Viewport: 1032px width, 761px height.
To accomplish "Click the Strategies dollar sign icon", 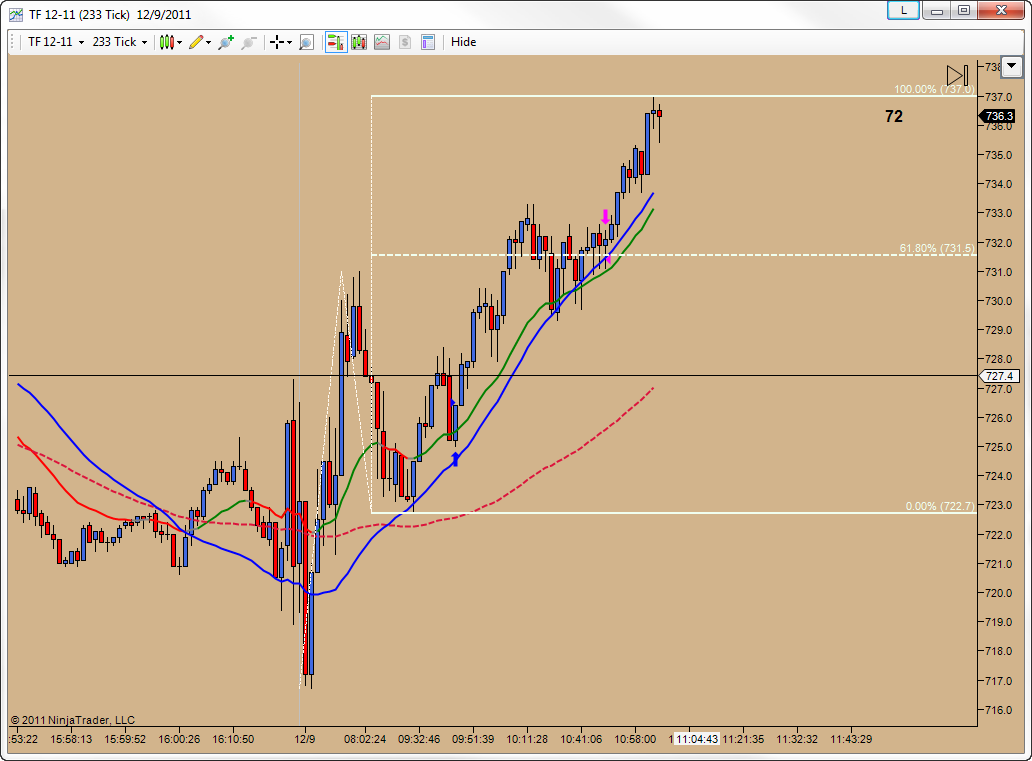I will (x=405, y=42).
